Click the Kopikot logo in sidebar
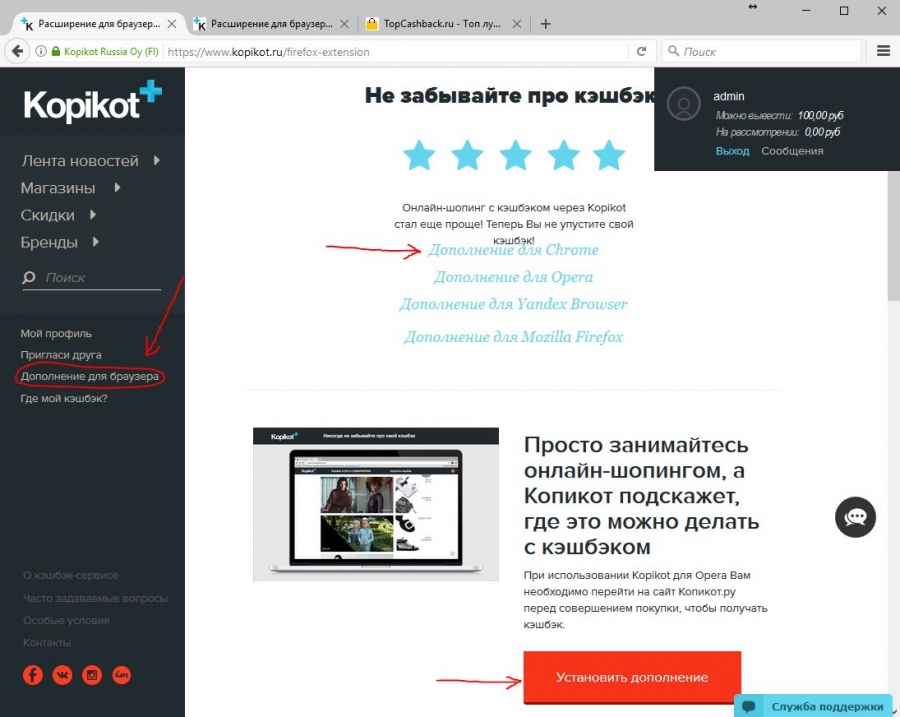Image resolution: width=900 pixels, height=717 pixels. [92, 102]
